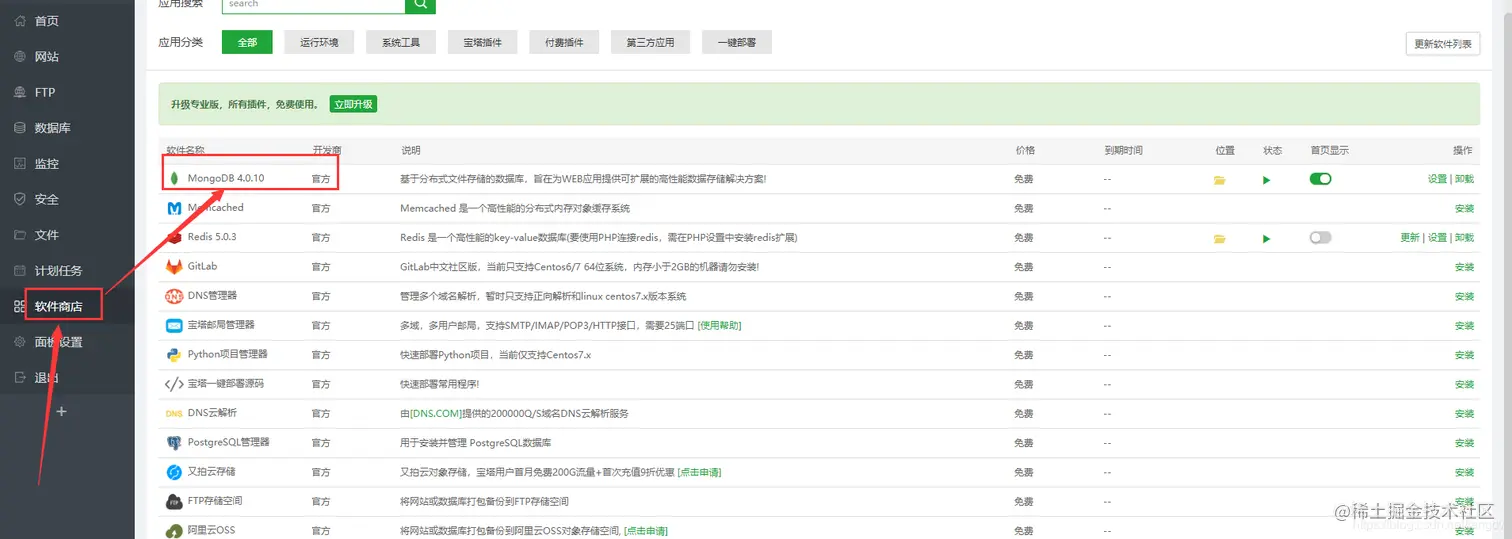Click the 软件名称 column header

tap(185, 150)
